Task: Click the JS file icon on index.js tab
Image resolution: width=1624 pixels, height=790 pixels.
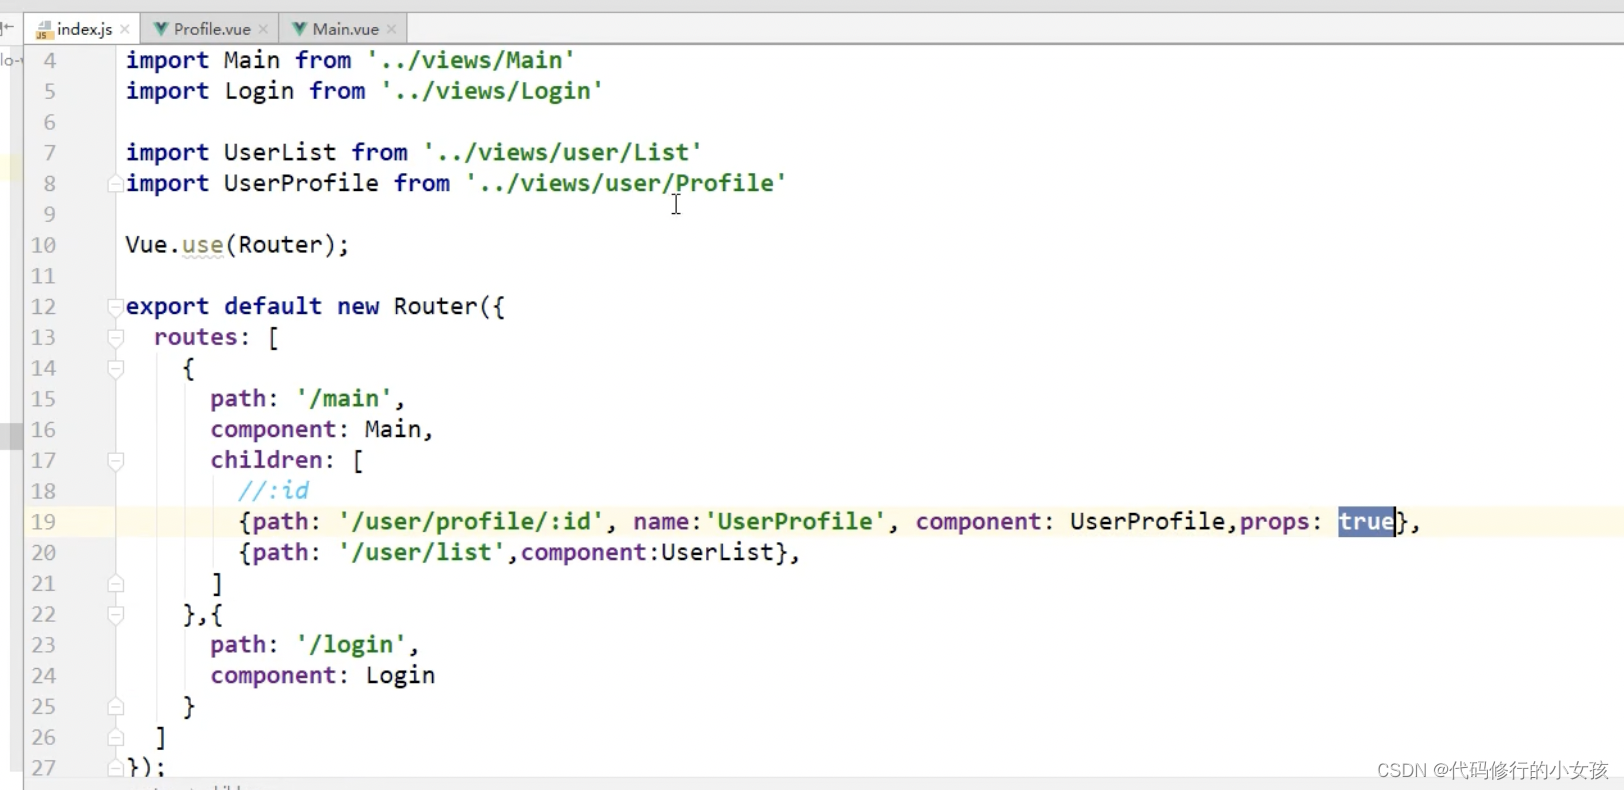Action: point(44,29)
